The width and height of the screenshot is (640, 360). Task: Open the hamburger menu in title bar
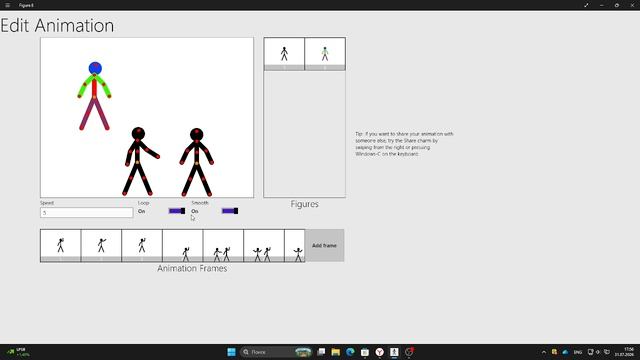point(7,5)
